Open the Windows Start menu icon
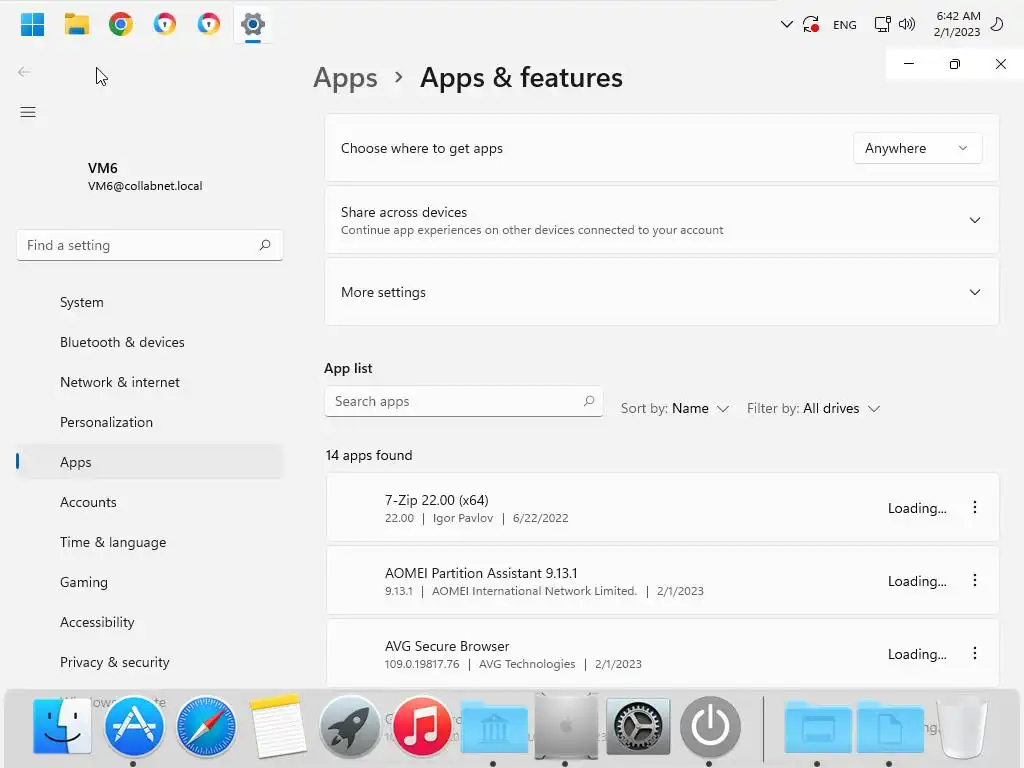The width and height of the screenshot is (1024, 768). pos(32,25)
